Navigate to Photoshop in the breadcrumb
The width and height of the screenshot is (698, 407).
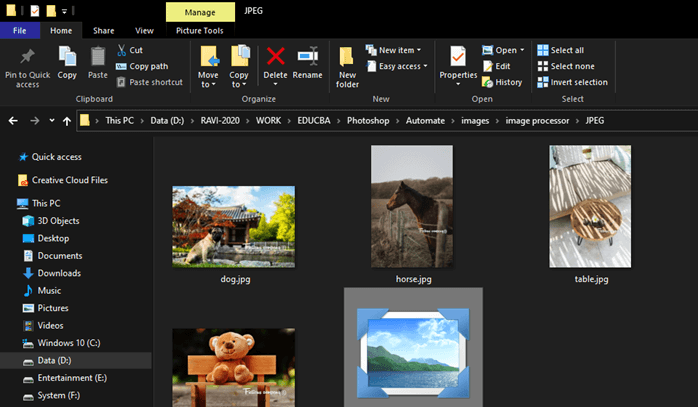[368, 121]
